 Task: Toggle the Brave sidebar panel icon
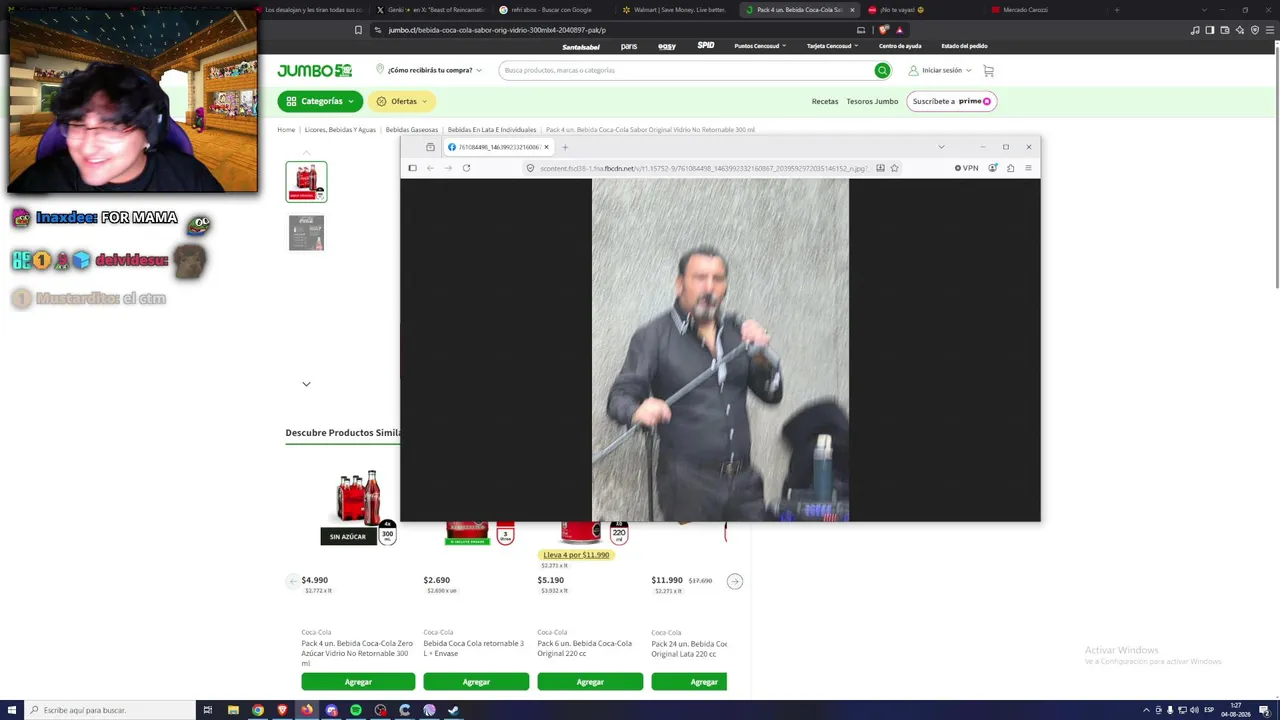1210,30
